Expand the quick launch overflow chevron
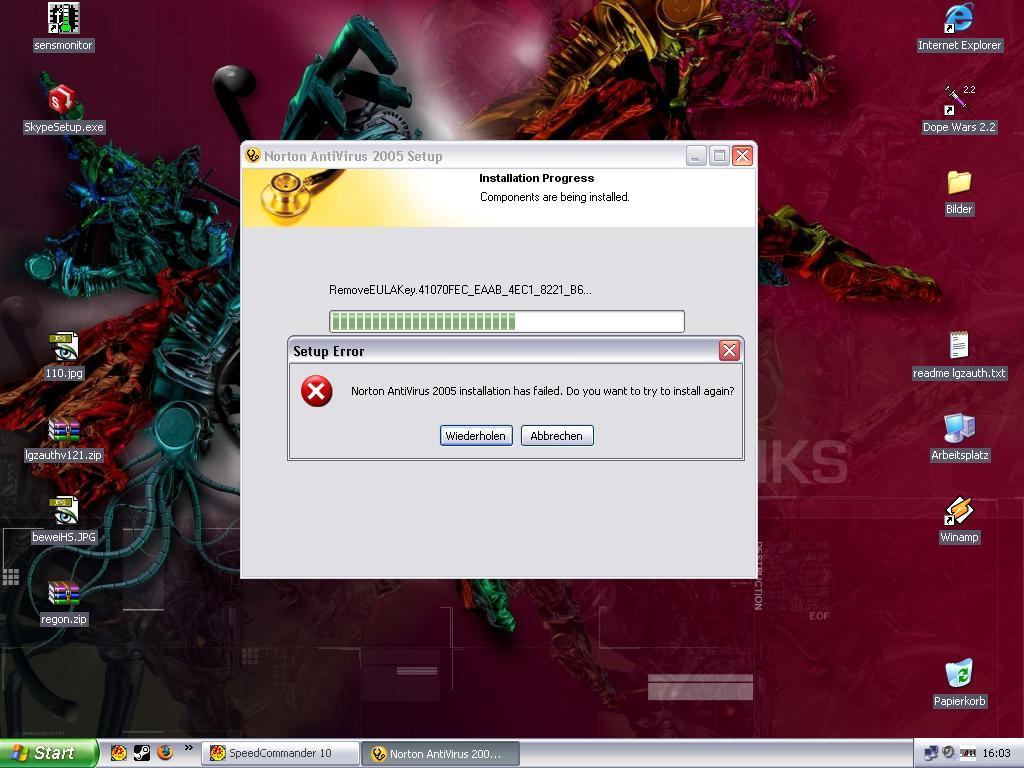1024x768 pixels. coord(189,748)
